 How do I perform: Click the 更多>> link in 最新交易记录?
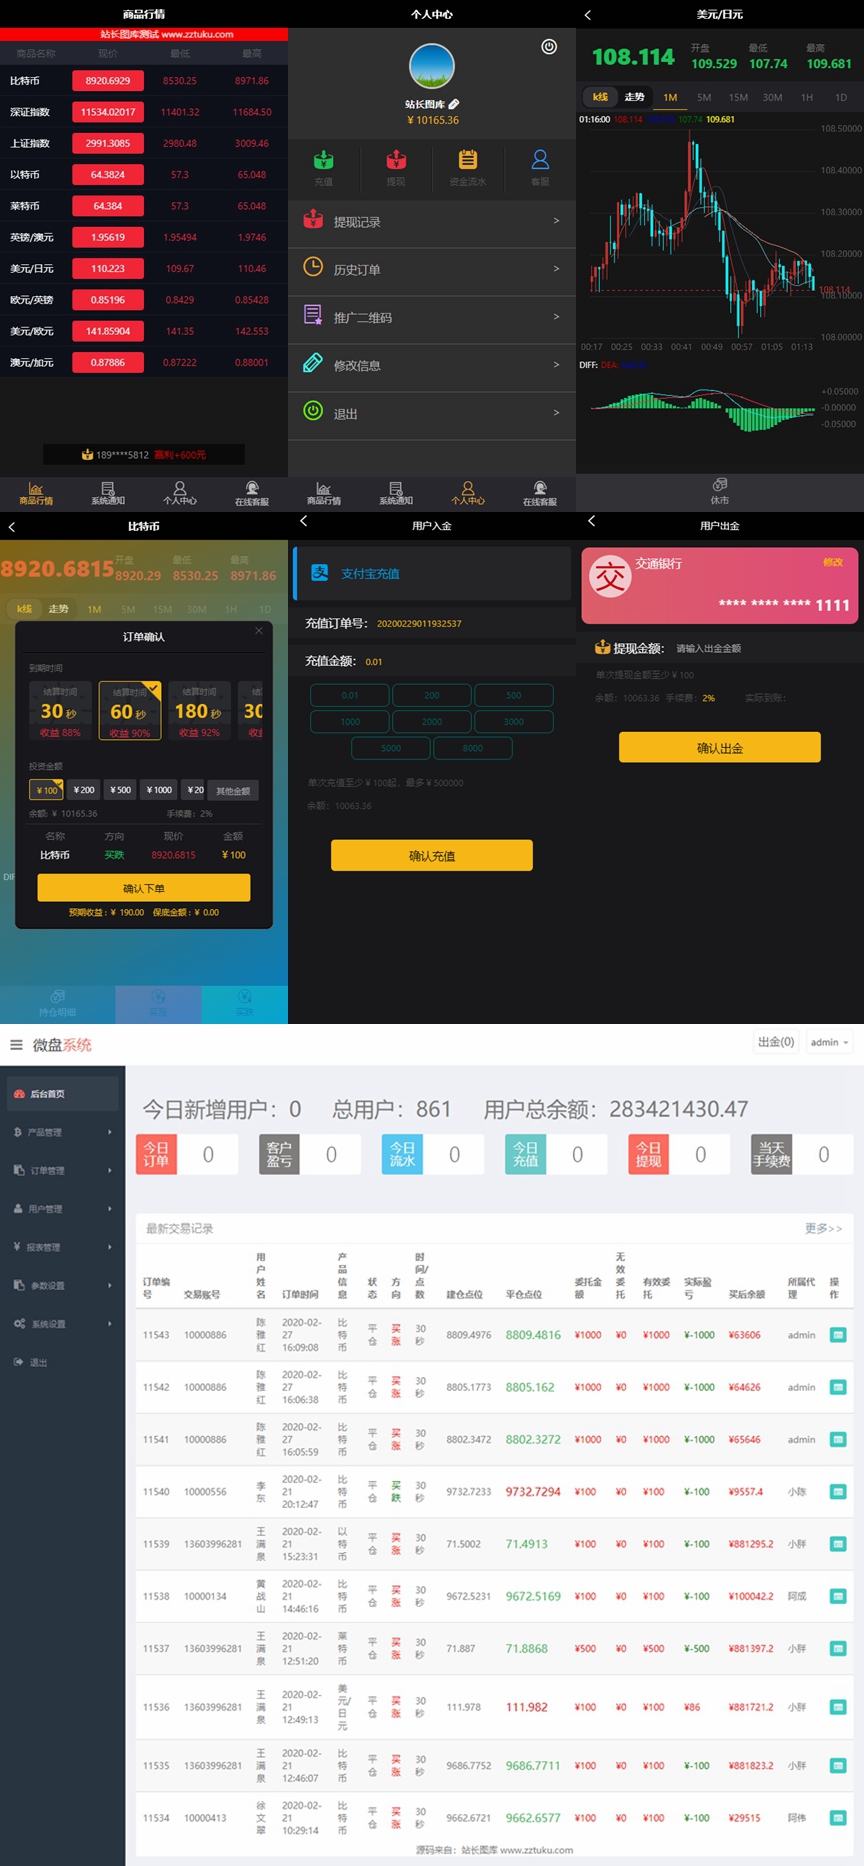[x=823, y=1228]
